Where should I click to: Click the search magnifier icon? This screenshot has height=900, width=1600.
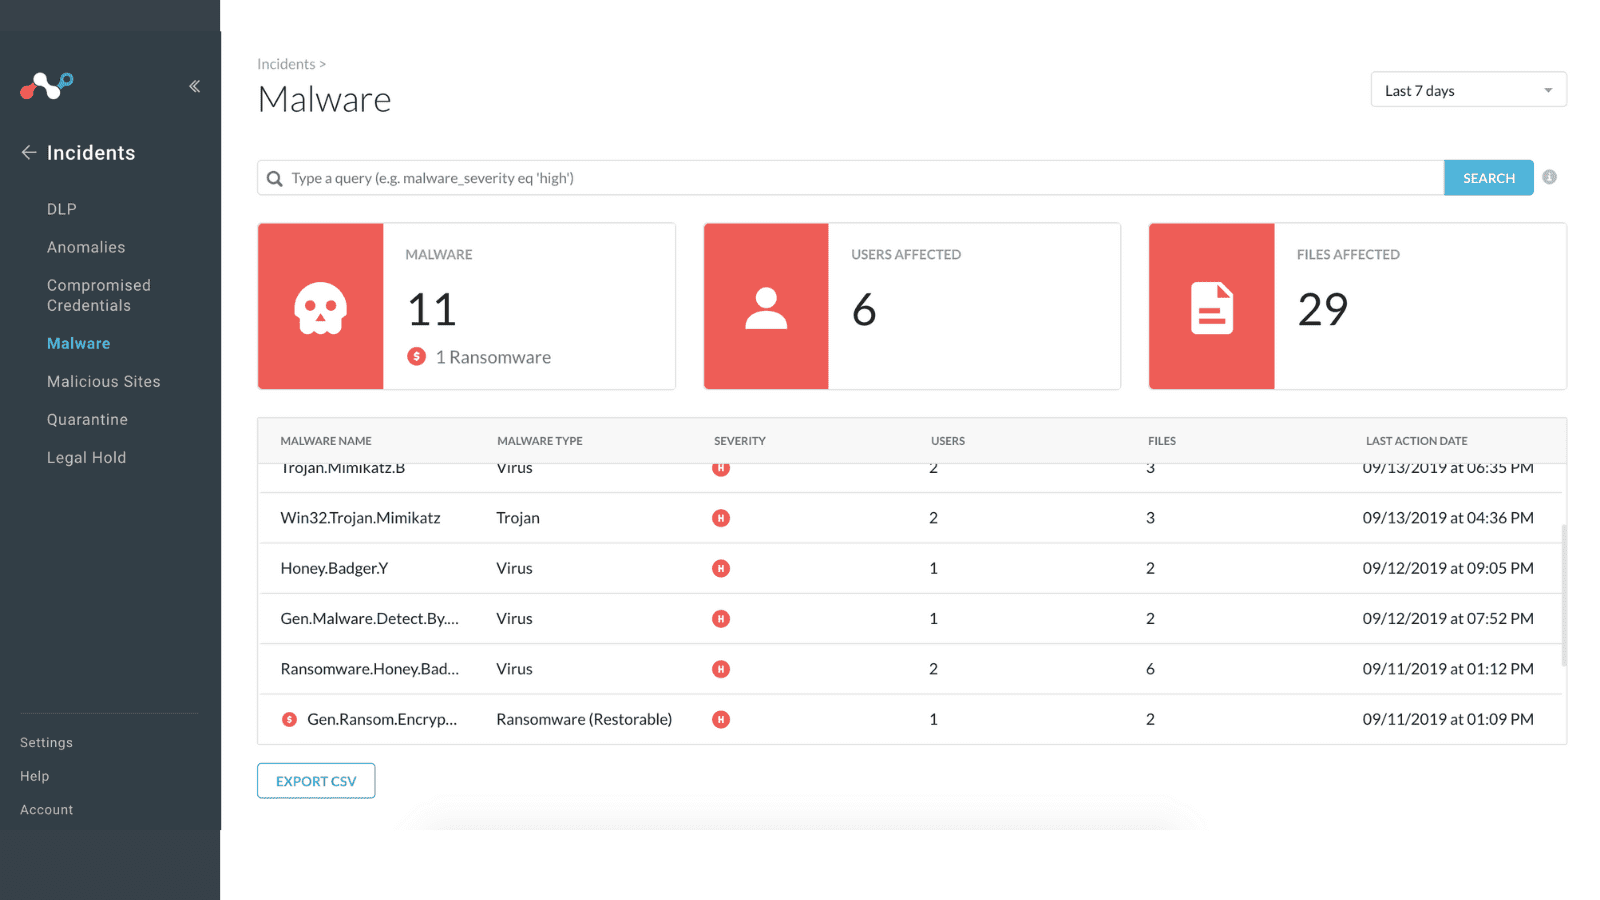[274, 179]
